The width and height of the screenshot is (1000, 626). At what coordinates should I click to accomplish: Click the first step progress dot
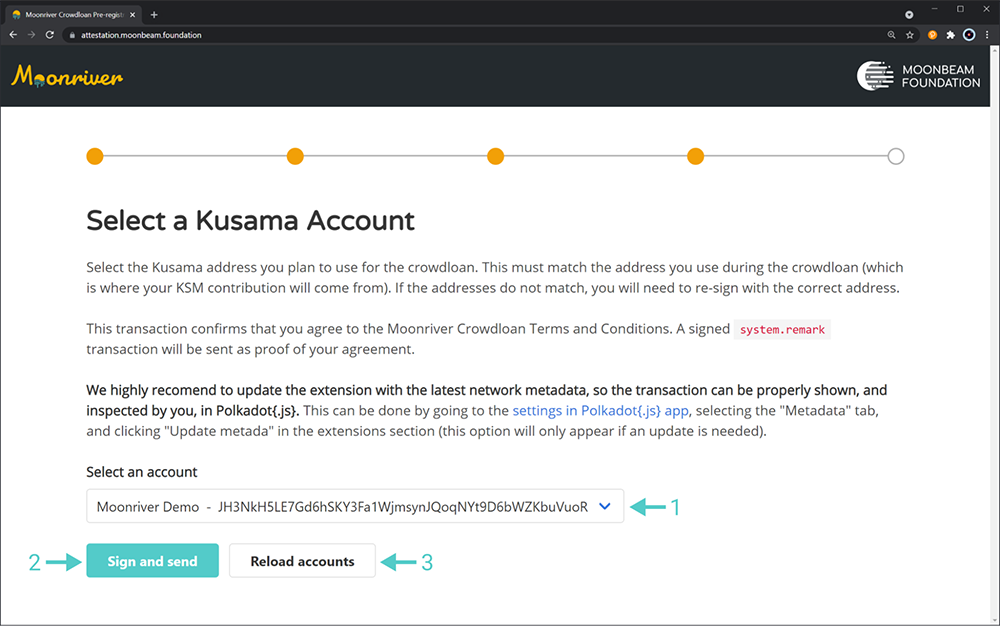(95, 156)
